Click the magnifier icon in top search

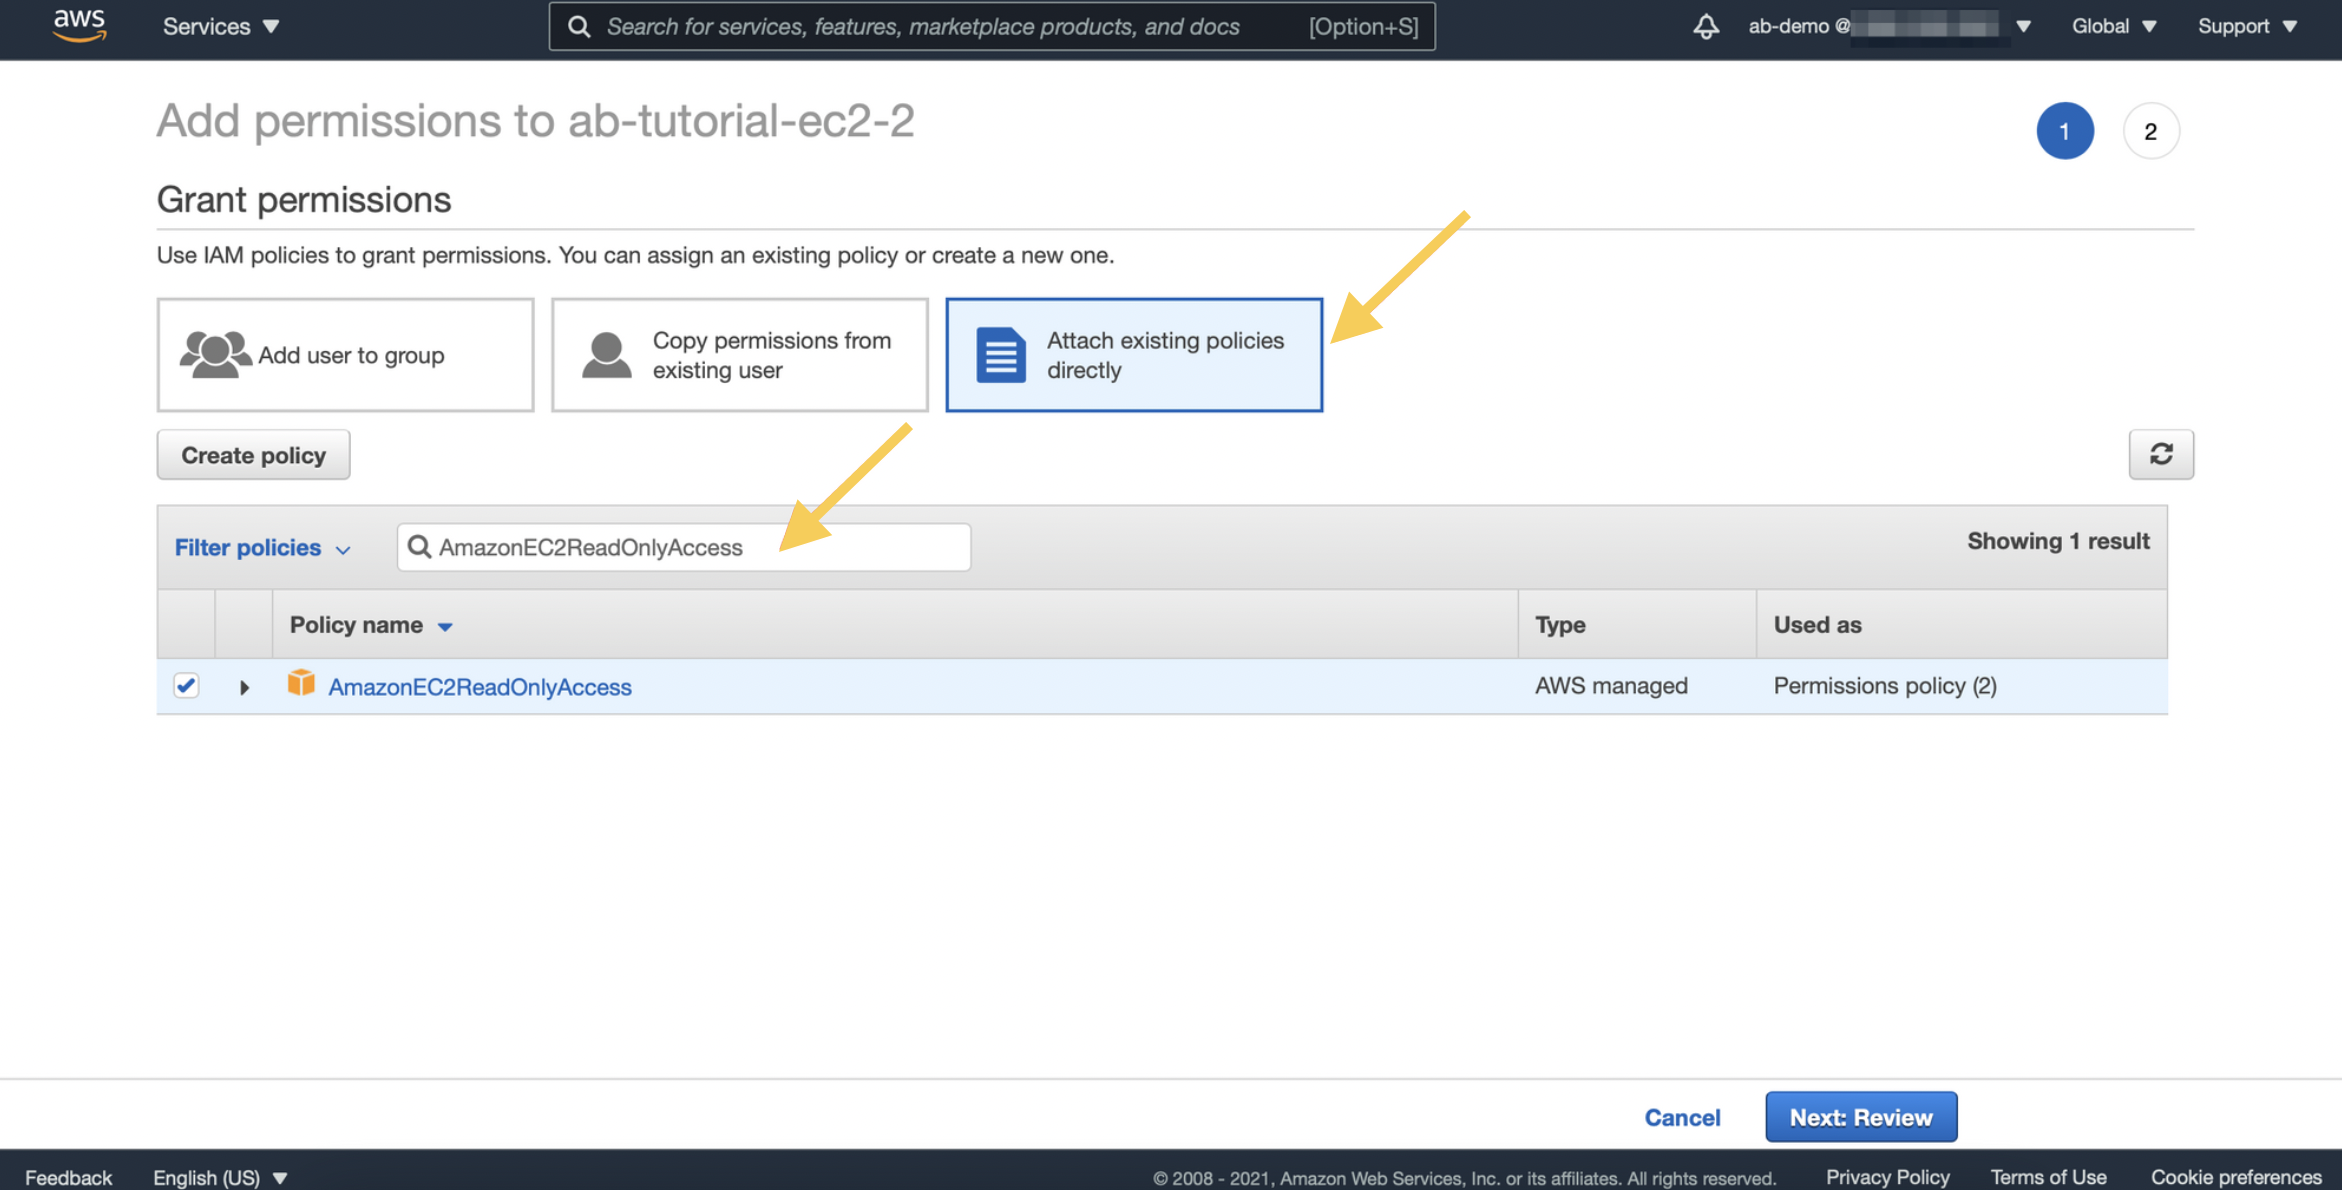[579, 26]
